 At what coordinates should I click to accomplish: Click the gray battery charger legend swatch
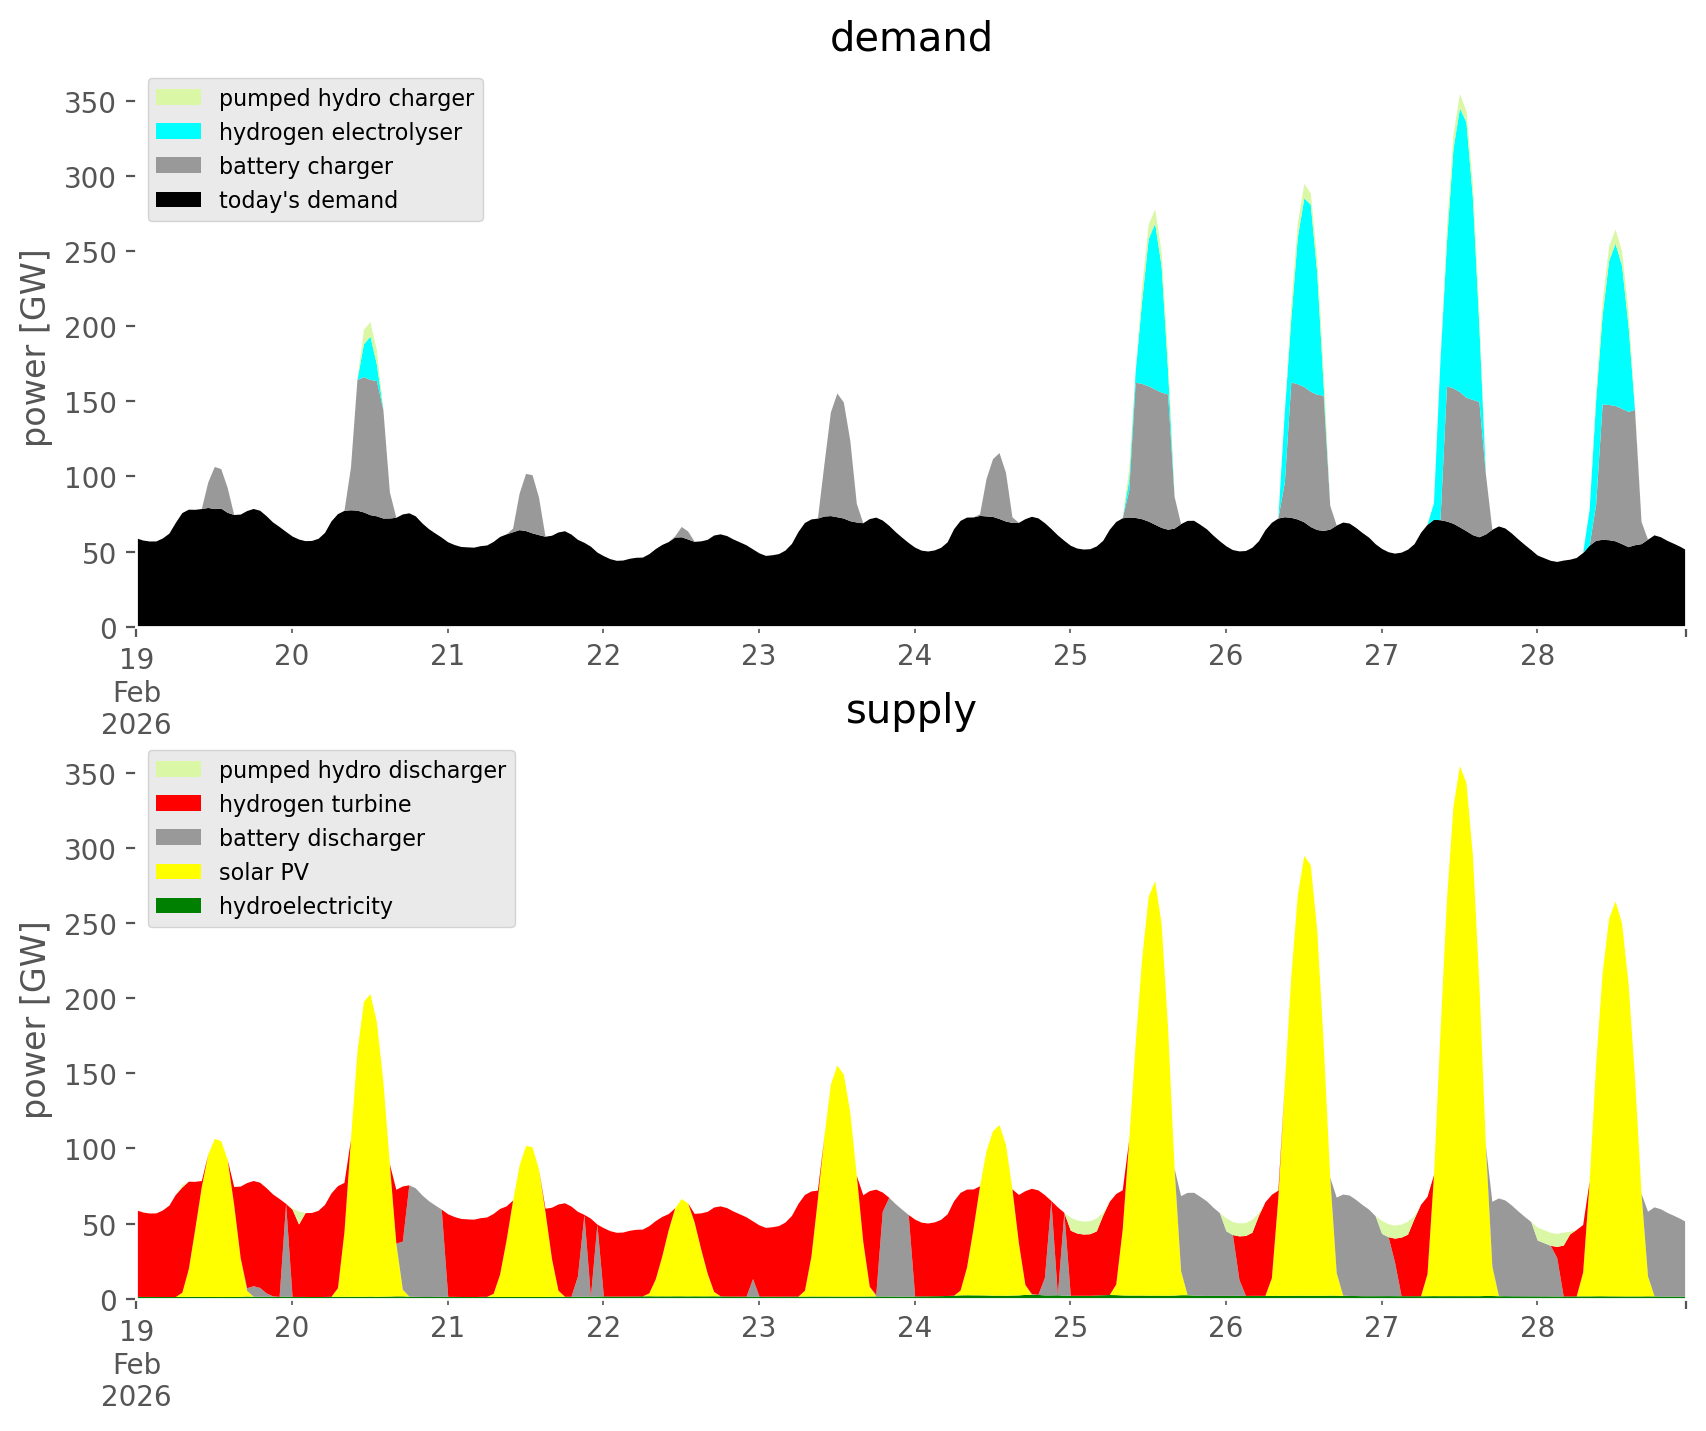(x=179, y=166)
